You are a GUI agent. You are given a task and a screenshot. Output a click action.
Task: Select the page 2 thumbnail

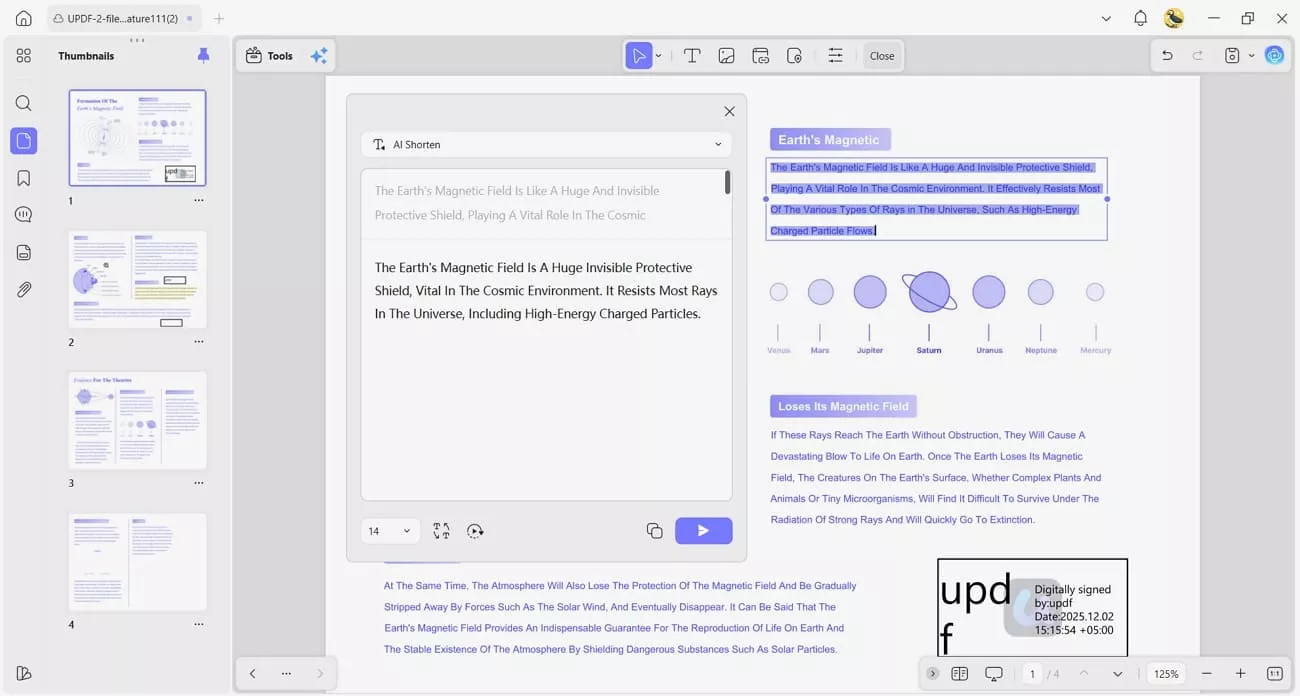[x=137, y=278]
